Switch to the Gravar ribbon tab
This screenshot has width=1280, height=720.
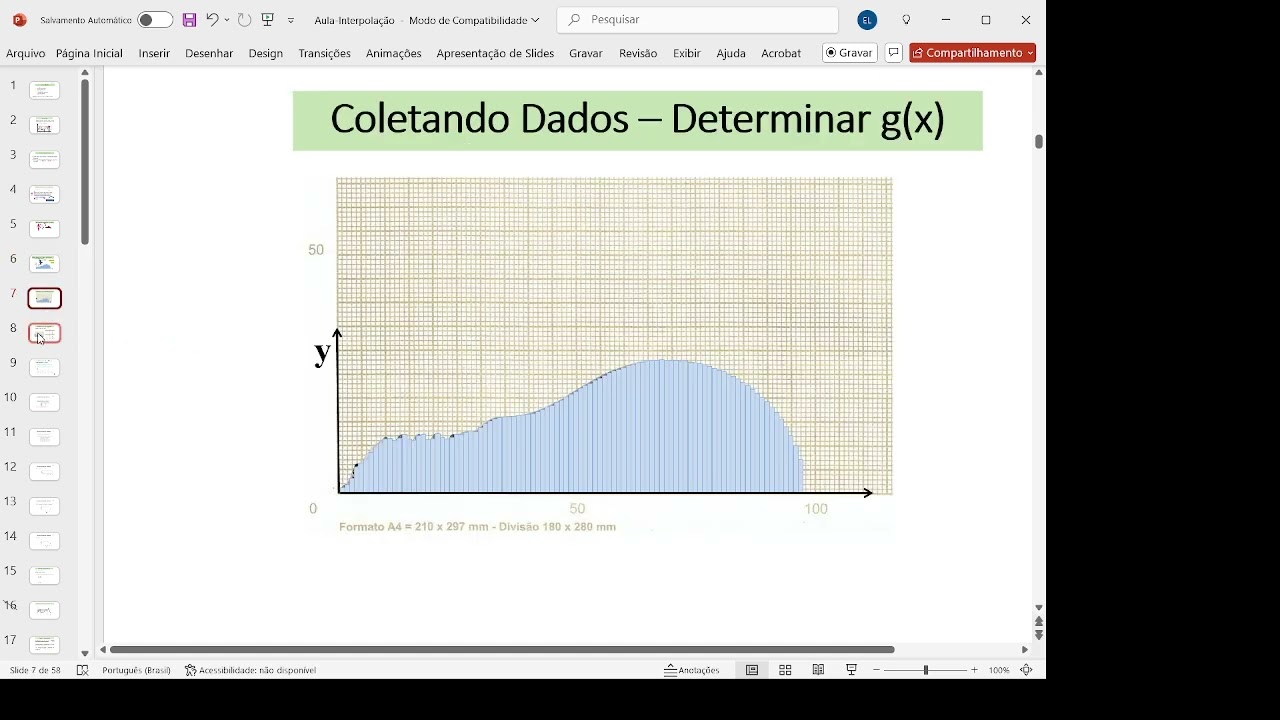pyautogui.click(x=586, y=53)
